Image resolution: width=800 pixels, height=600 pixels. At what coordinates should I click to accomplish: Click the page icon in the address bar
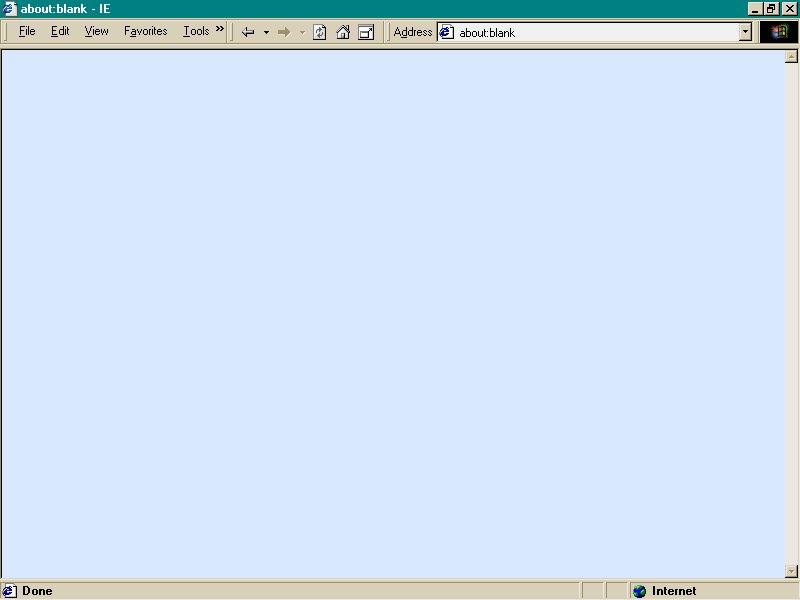point(447,32)
